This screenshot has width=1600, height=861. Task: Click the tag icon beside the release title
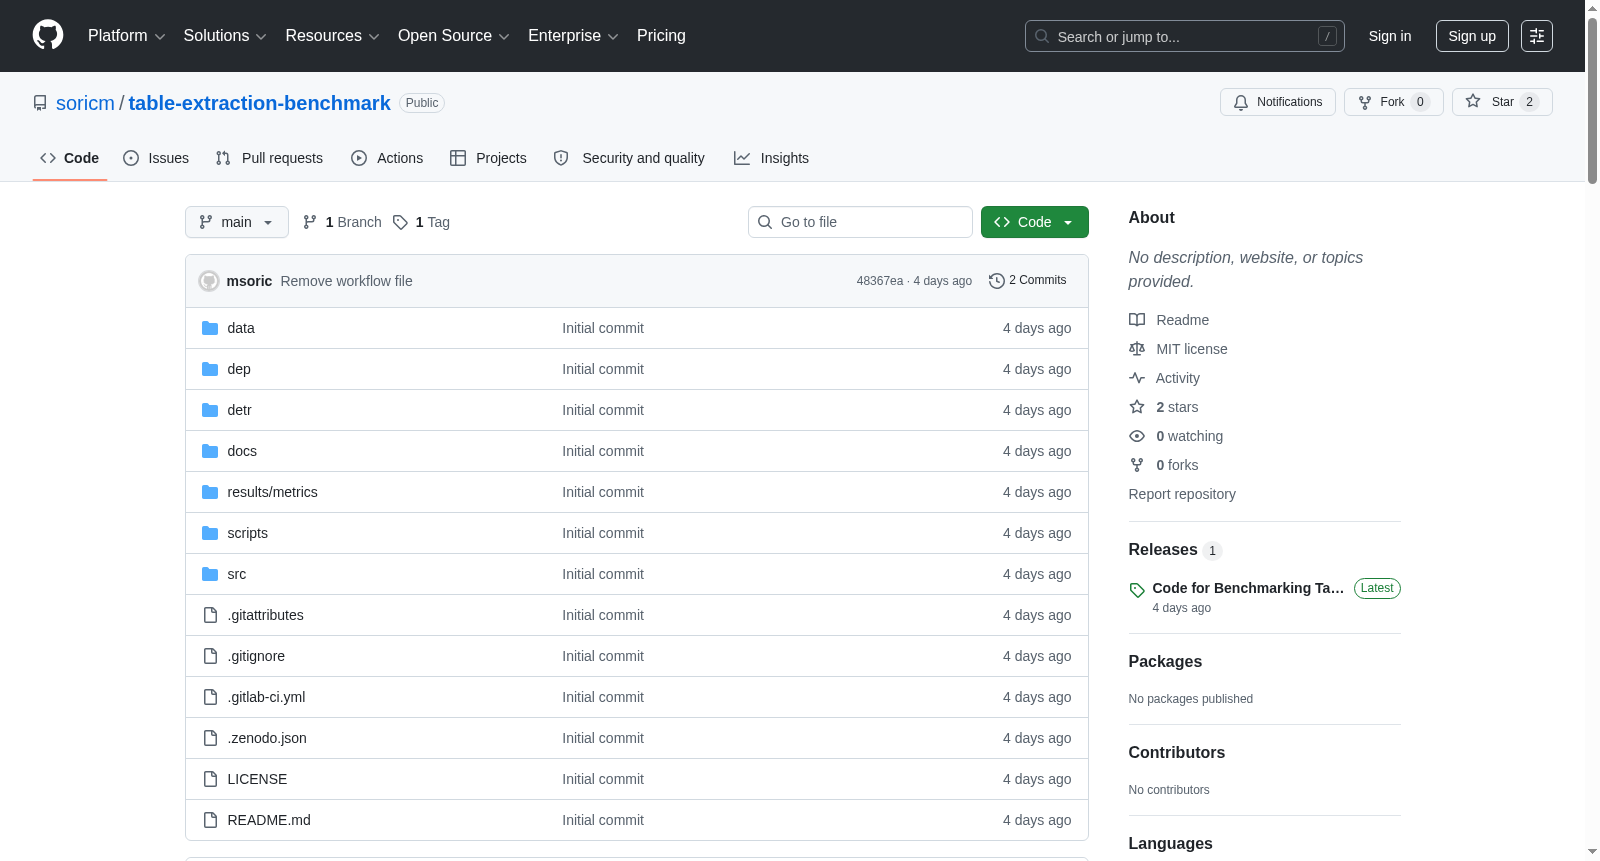(x=1137, y=590)
